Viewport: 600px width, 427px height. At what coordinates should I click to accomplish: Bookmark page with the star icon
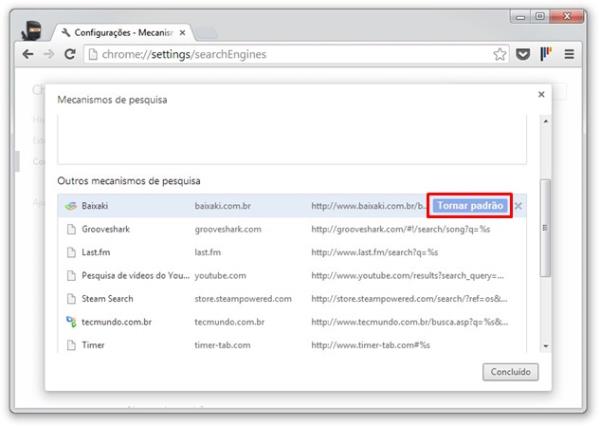click(499, 54)
